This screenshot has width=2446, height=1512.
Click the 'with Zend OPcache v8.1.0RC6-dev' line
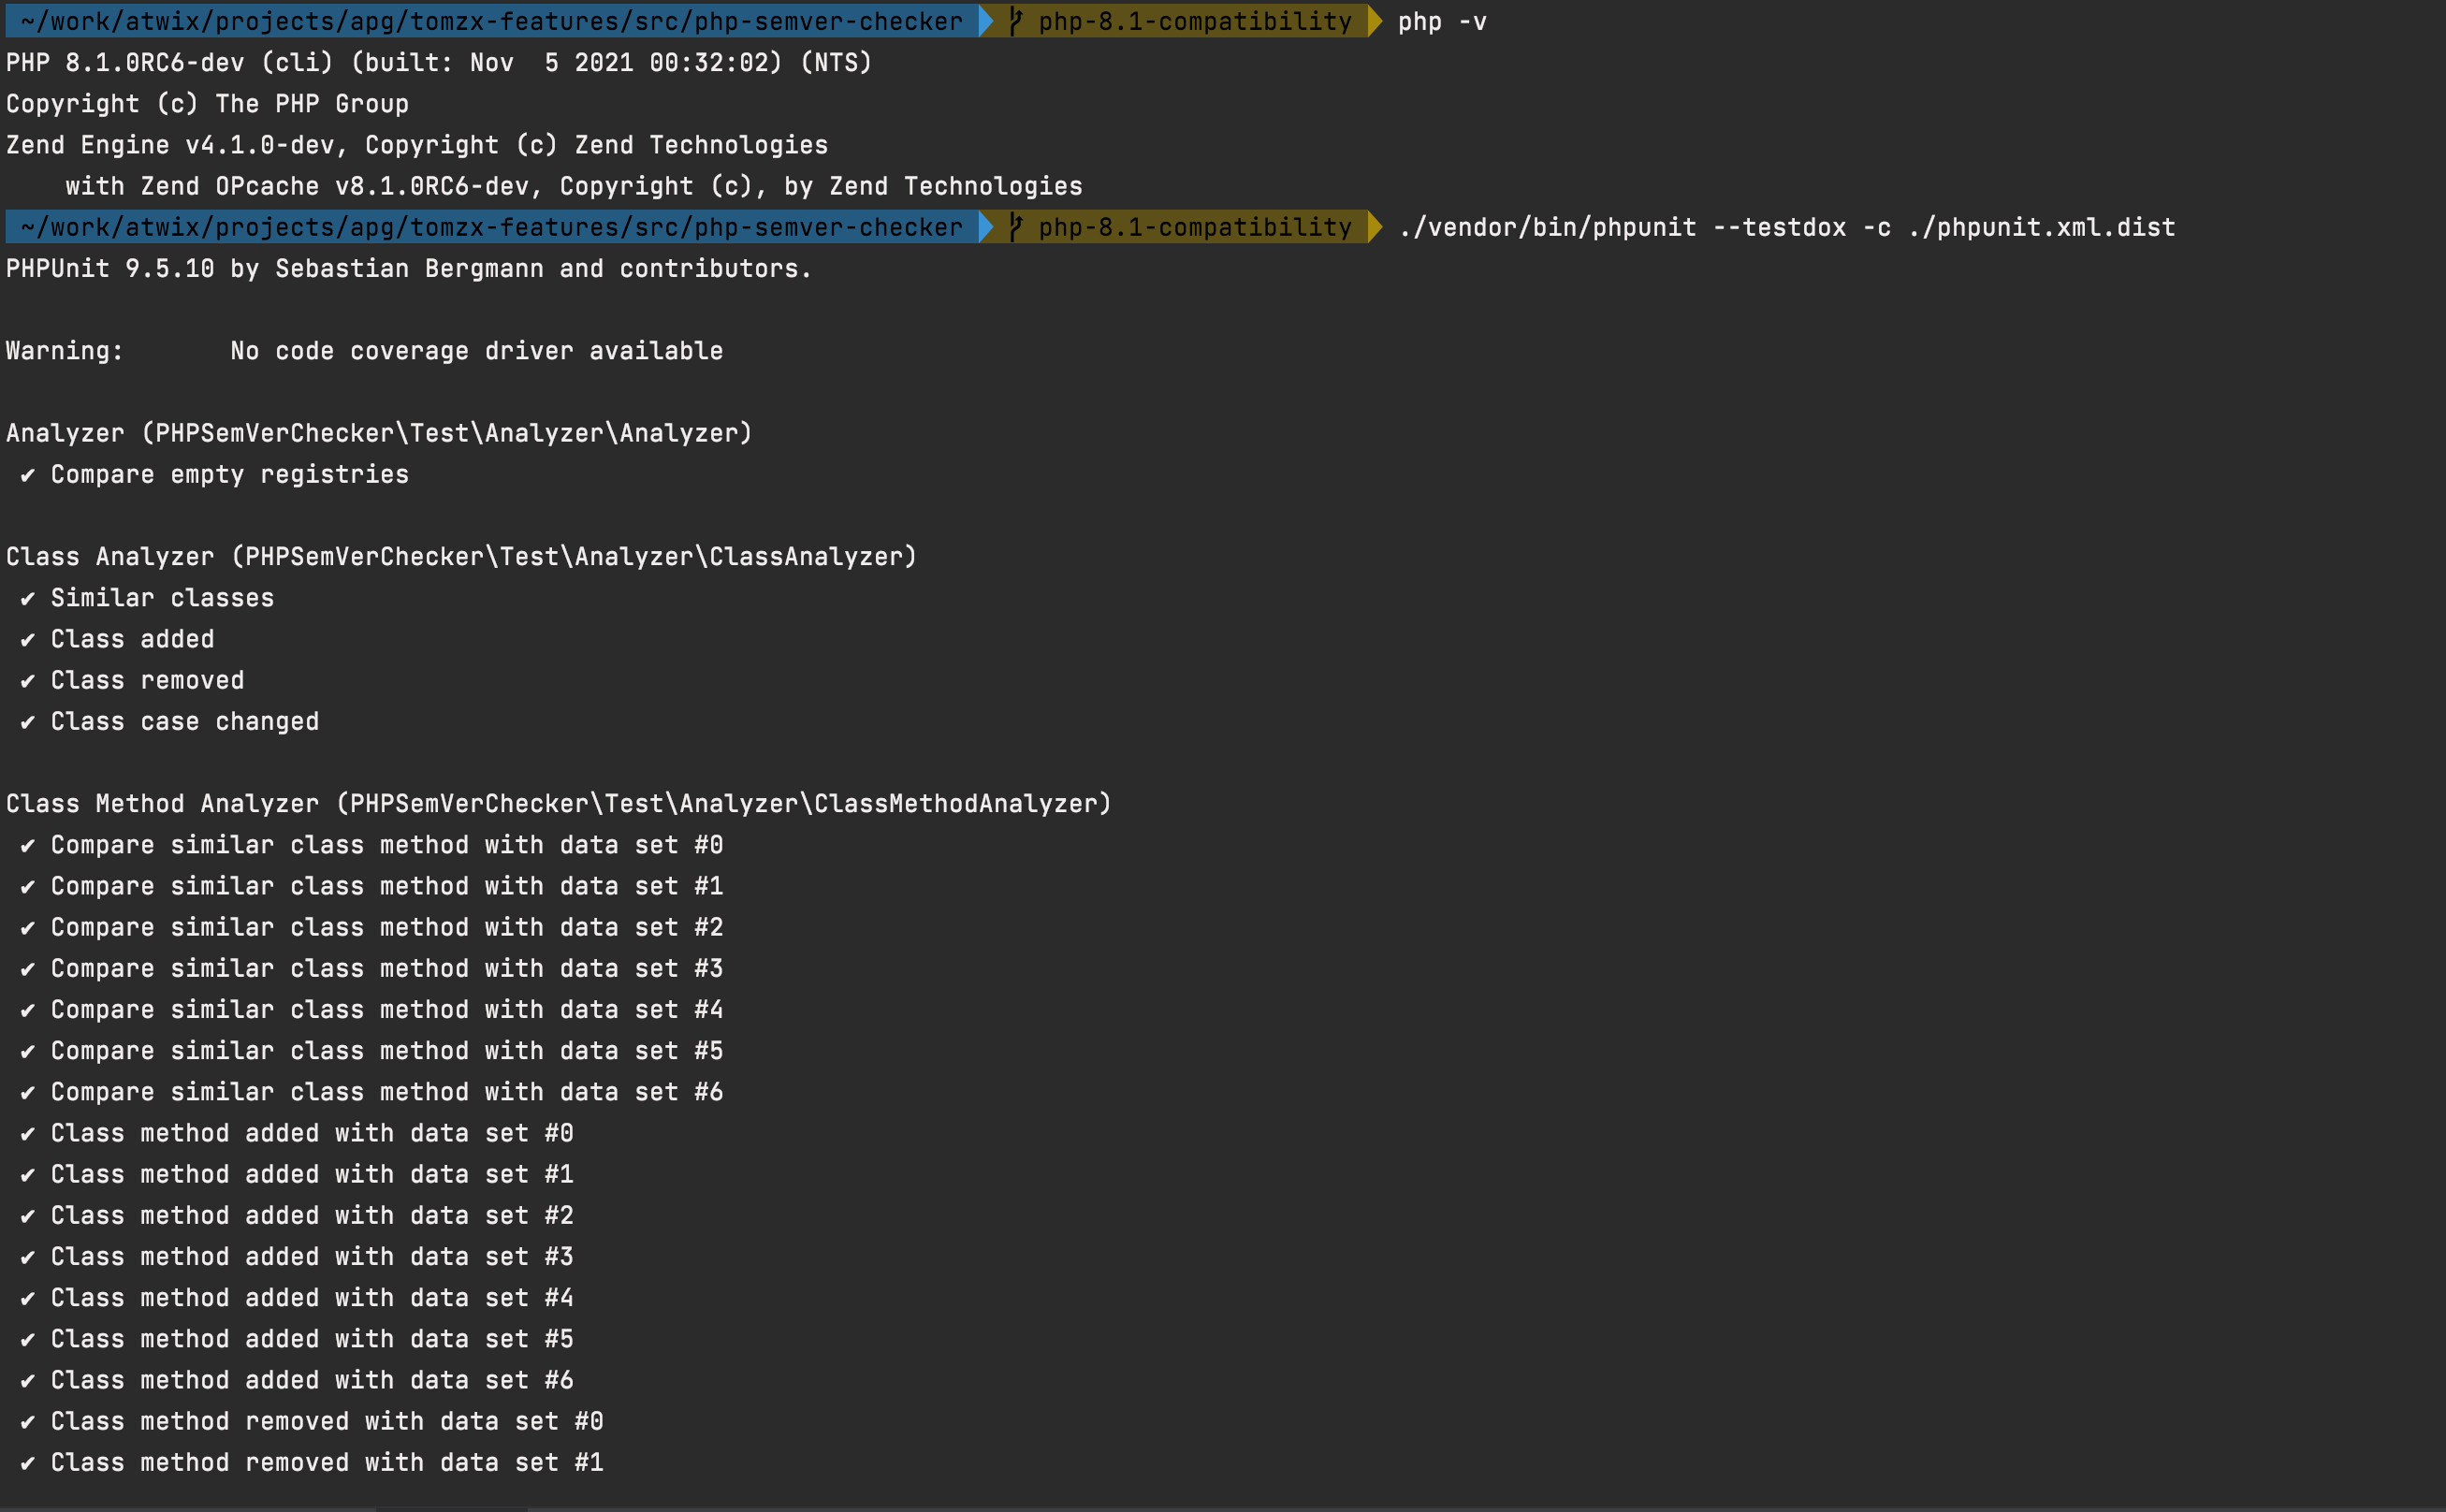tap(574, 186)
